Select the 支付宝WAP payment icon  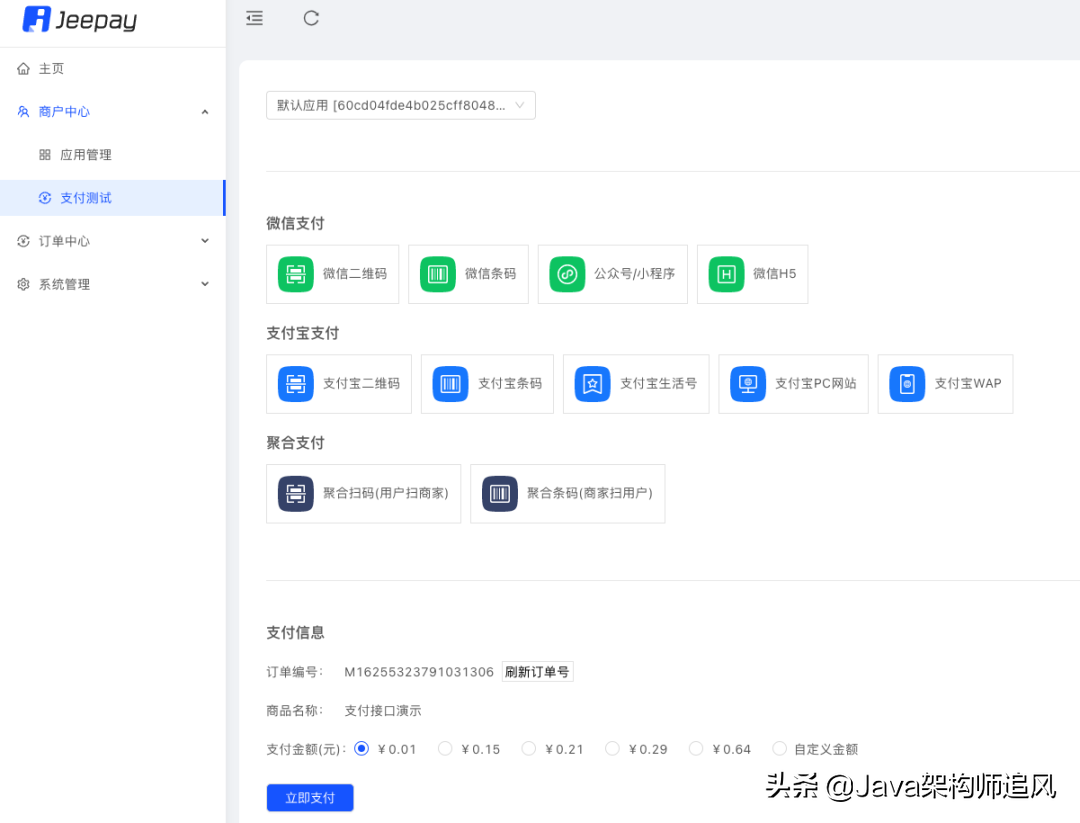point(945,384)
